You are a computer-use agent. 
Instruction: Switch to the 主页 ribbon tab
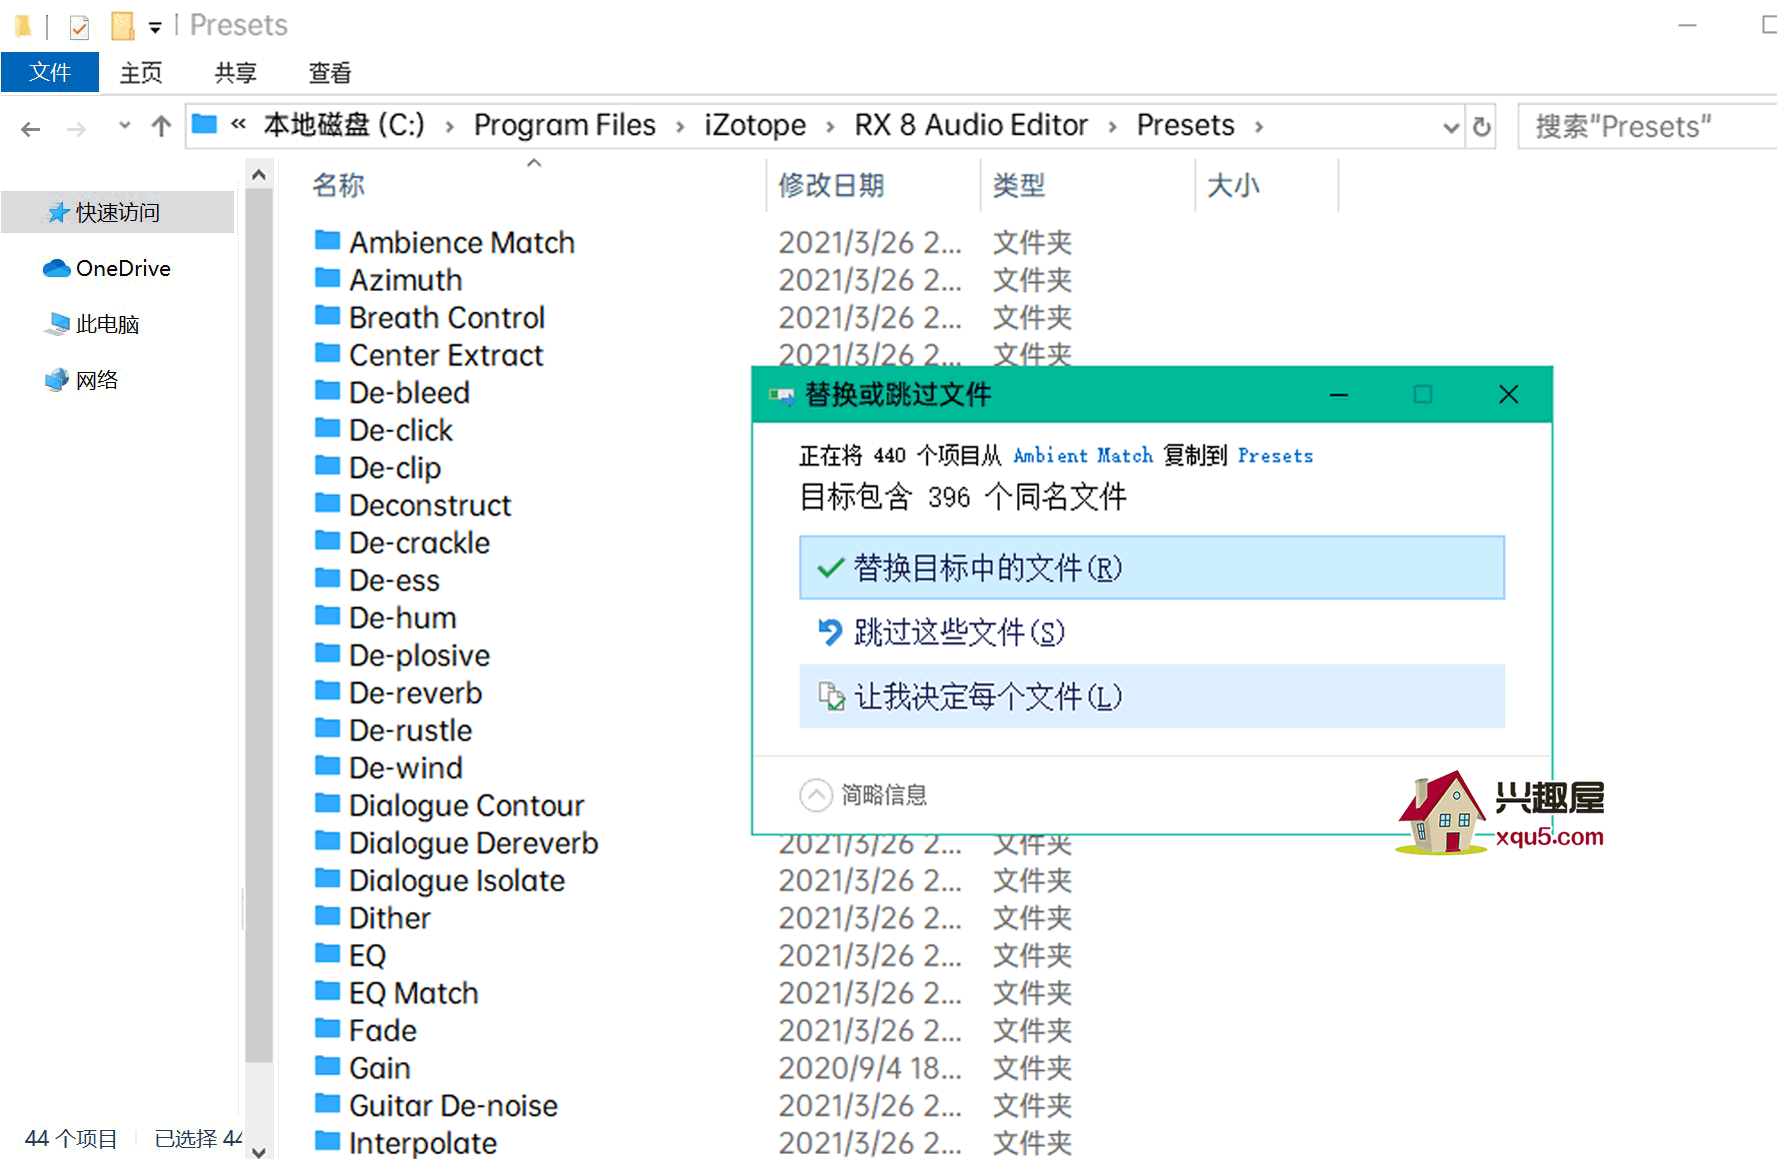(141, 72)
